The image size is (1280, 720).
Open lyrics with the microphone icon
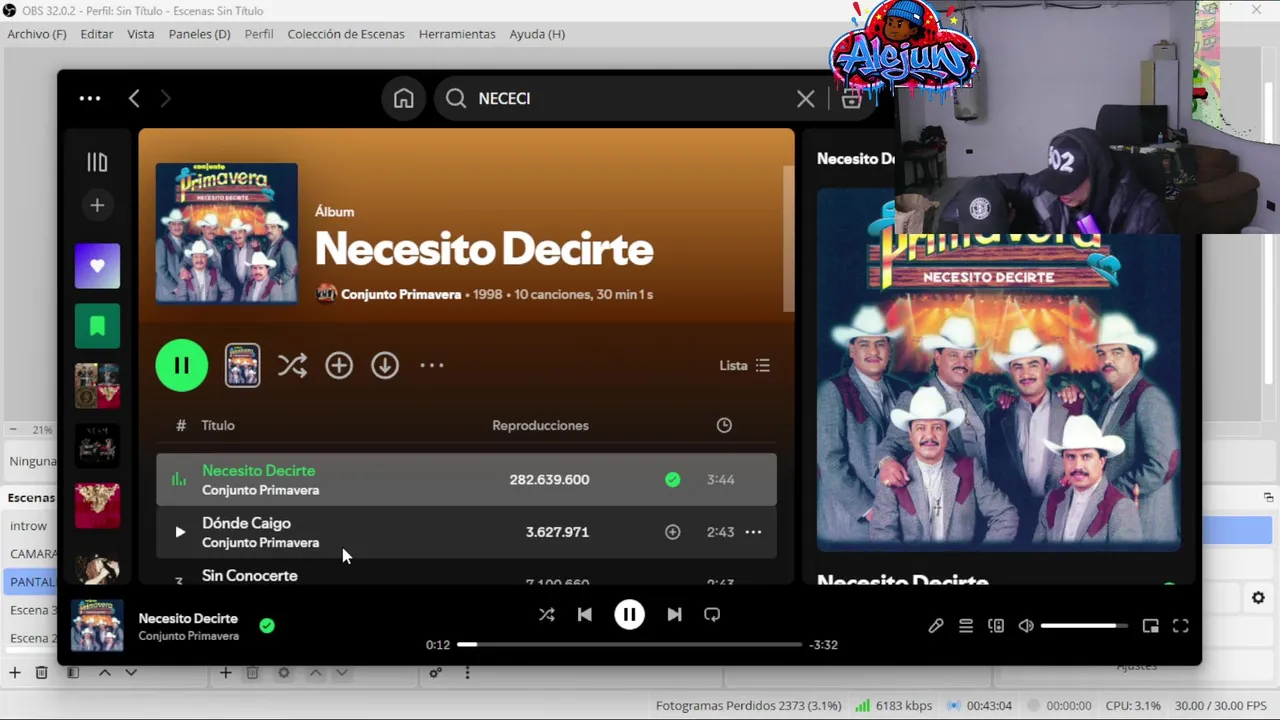click(936, 626)
